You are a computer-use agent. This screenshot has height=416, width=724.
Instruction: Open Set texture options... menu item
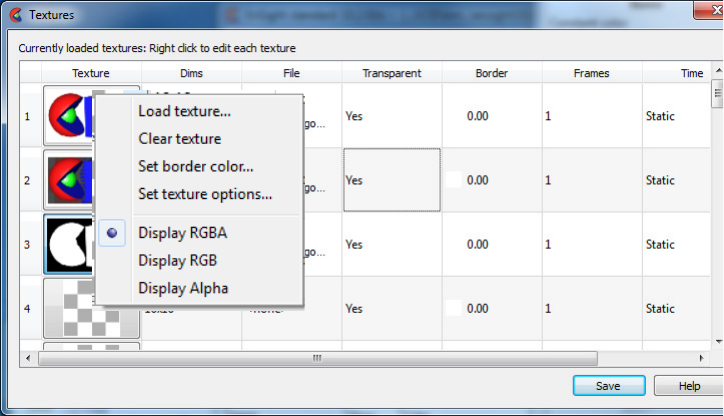205,194
